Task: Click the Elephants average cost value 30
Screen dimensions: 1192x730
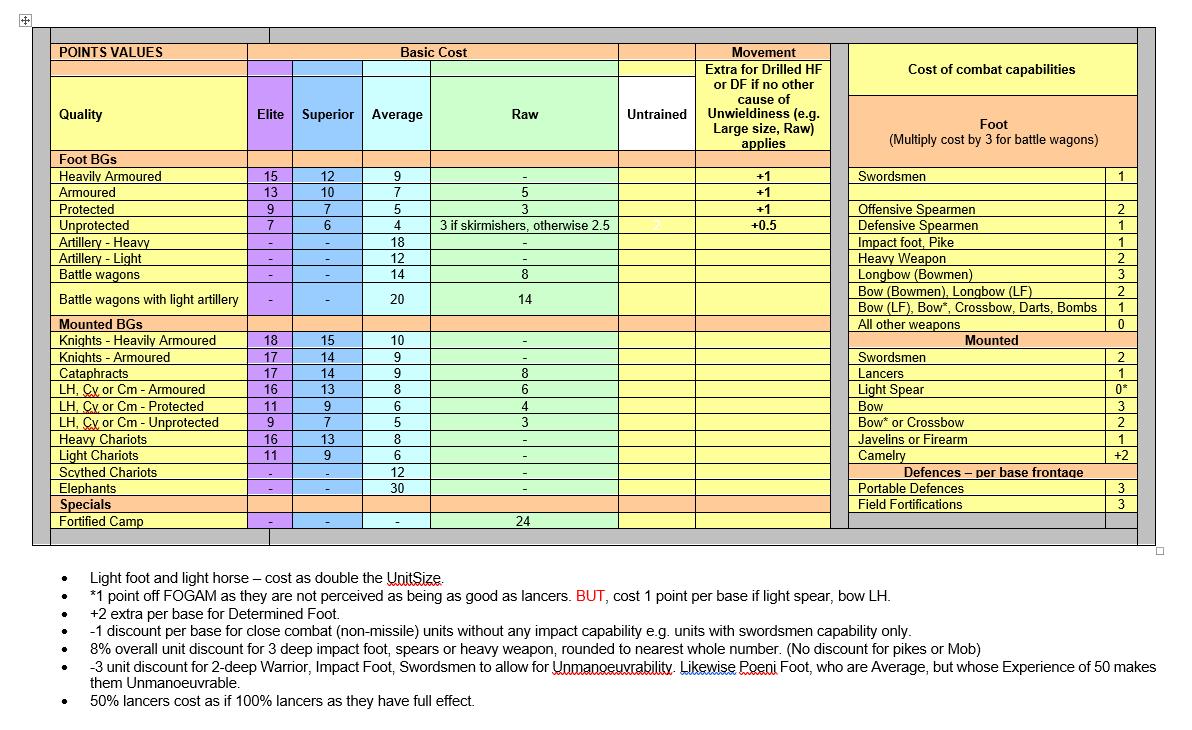Action: 397,488
